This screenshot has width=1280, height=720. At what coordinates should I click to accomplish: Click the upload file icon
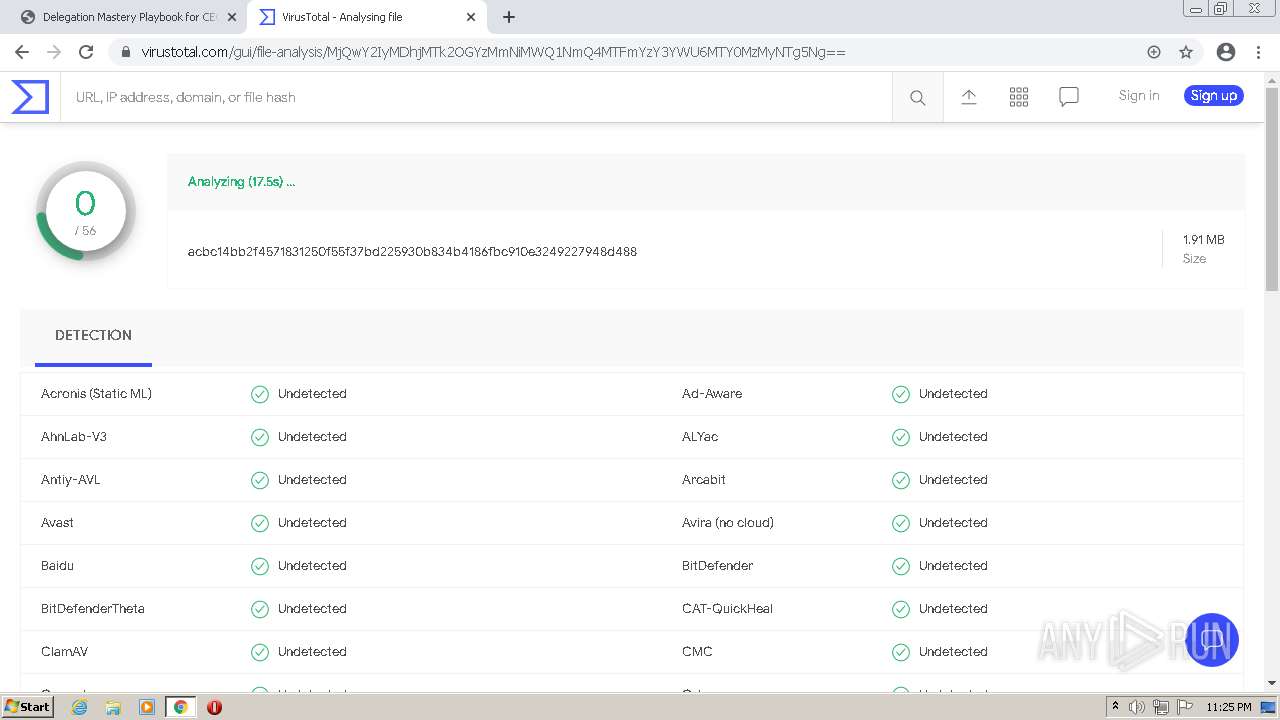point(968,97)
